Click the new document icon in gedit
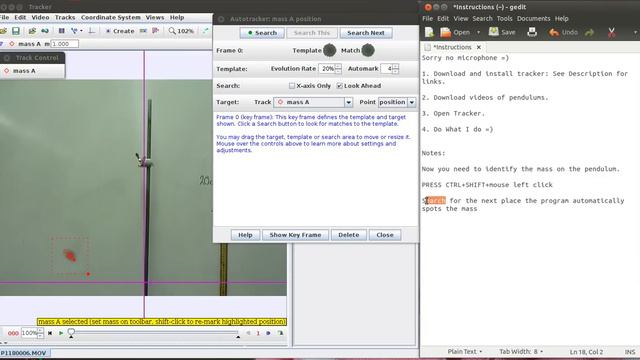 click(429, 32)
